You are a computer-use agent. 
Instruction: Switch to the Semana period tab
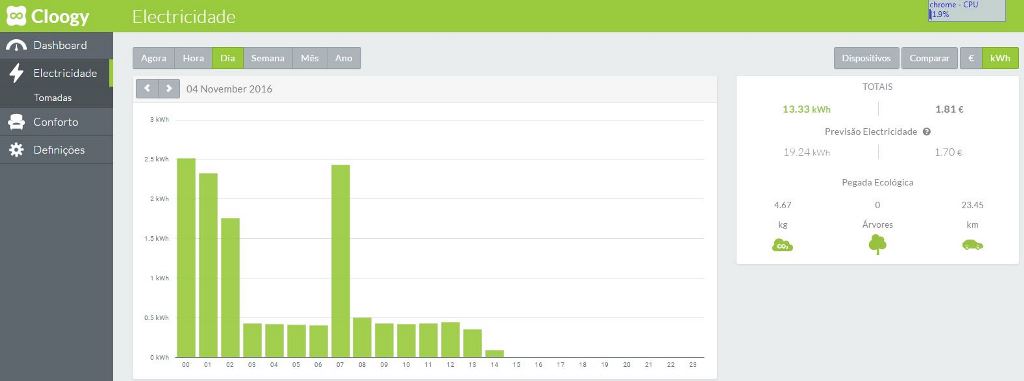click(x=268, y=58)
